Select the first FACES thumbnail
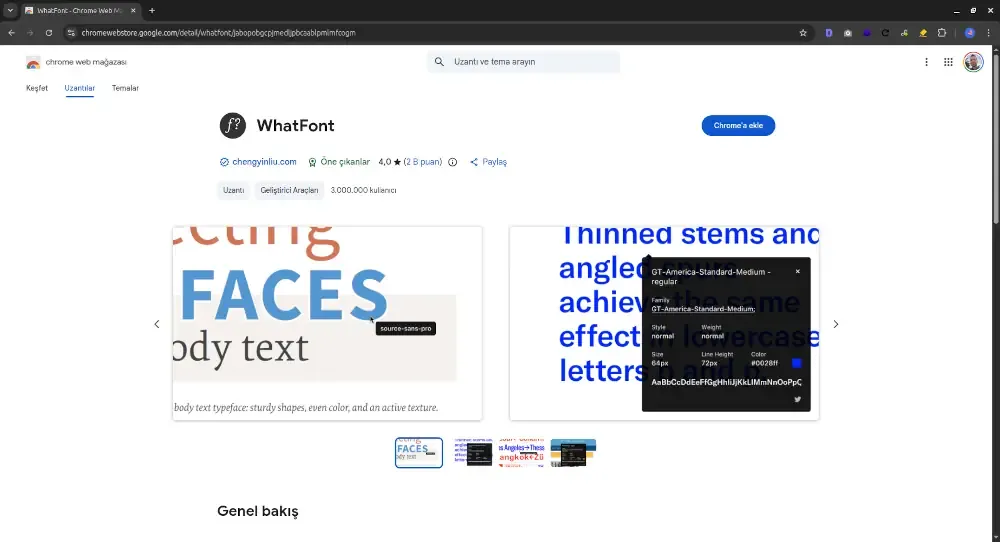 [419, 453]
